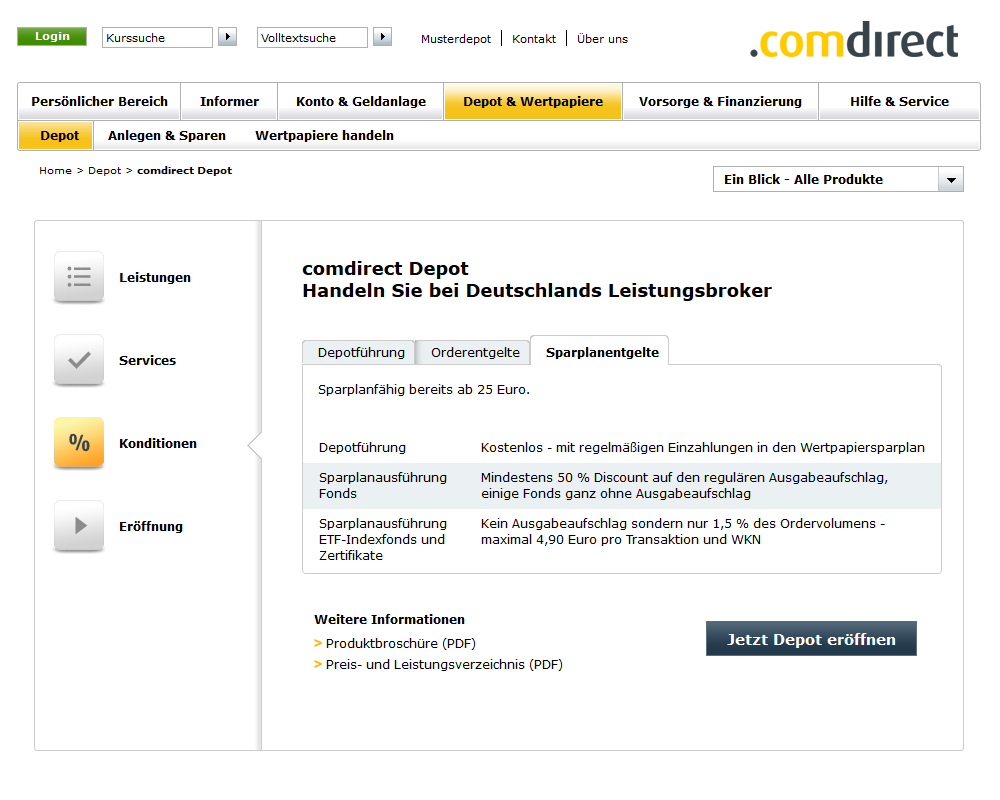Viewport: 1000px width, 800px height.
Task: Click the Konditionen percent icon
Action: click(x=79, y=443)
